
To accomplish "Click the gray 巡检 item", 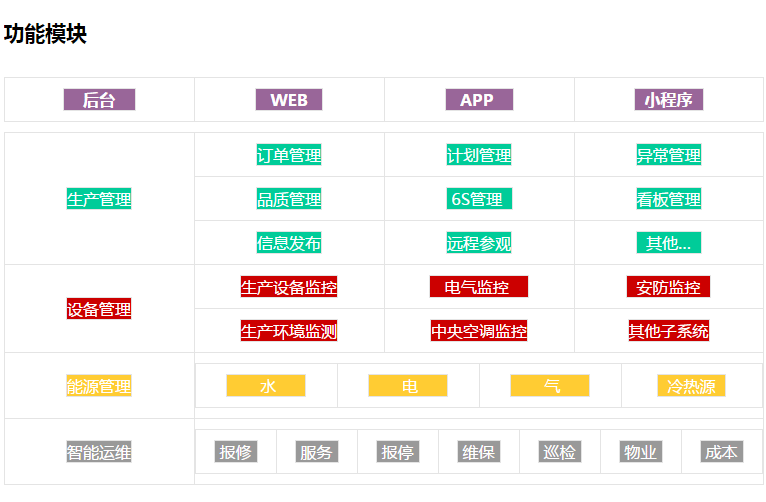I will (559, 452).
